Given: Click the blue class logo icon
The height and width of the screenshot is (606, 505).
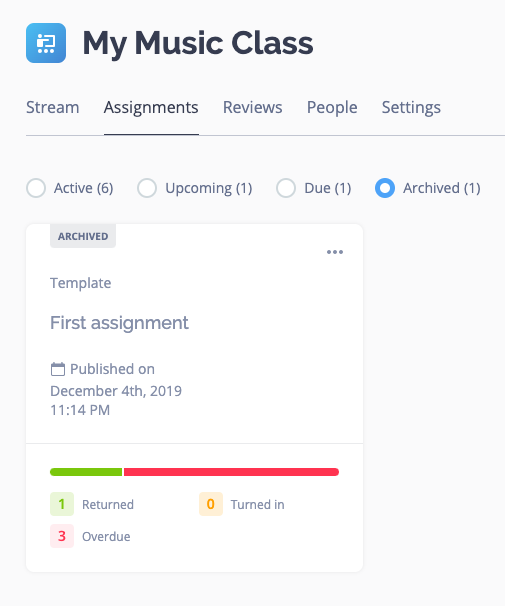Looking at the screenshot, I should (x=46, y=43).
